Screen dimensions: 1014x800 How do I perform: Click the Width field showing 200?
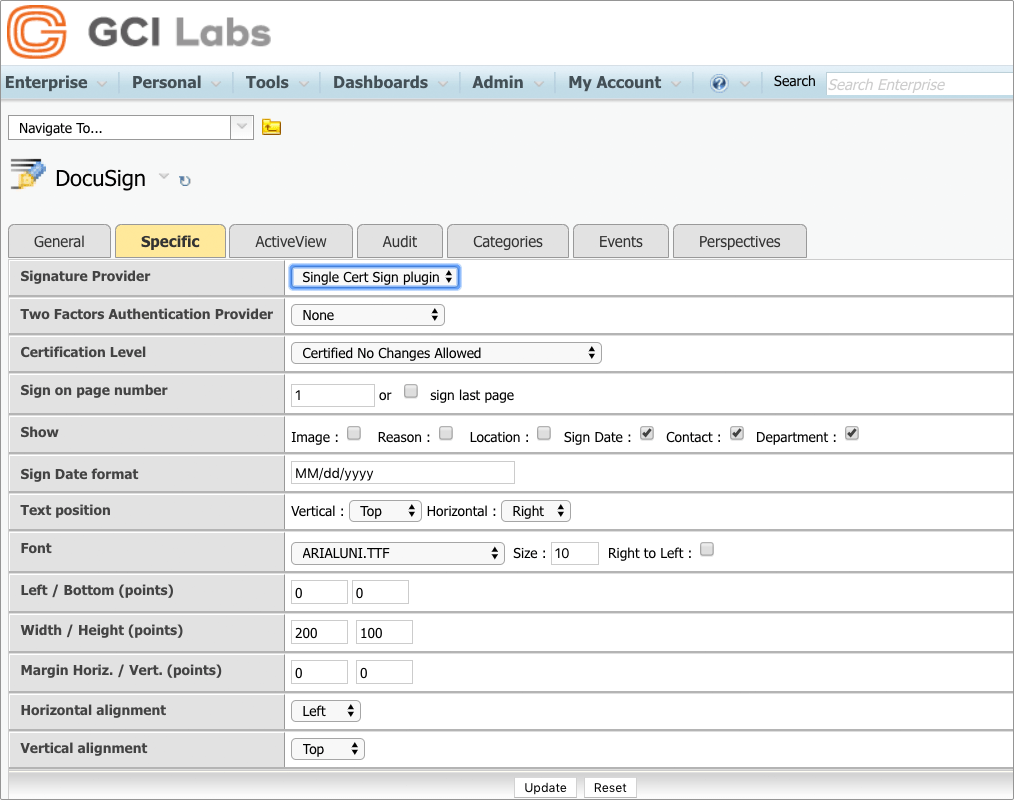coord(319,632)
